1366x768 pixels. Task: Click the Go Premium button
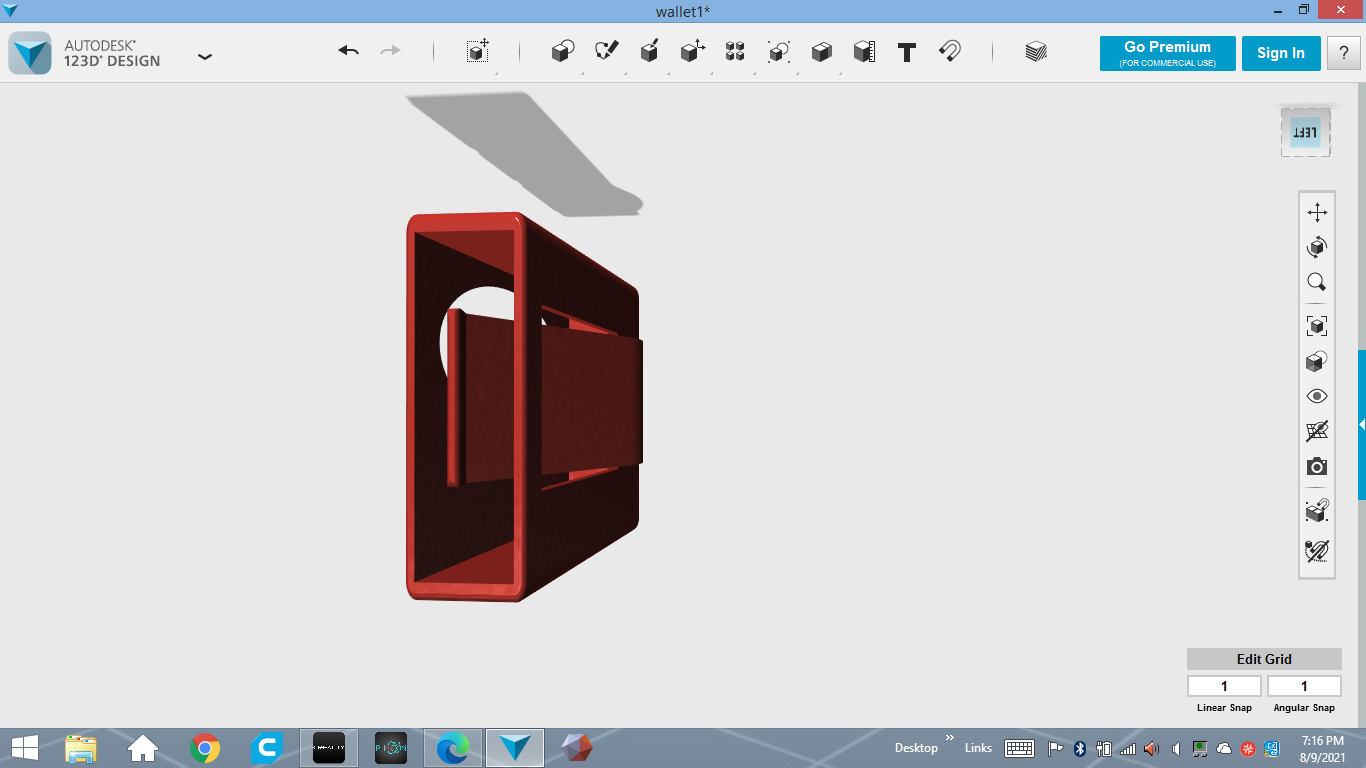pyautogui.click(x=1167, y=53)
